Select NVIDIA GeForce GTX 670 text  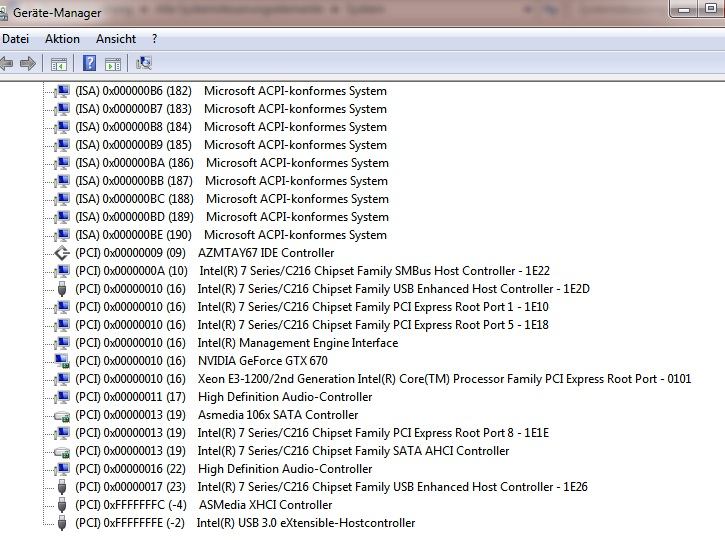click(x=263, y=361)
